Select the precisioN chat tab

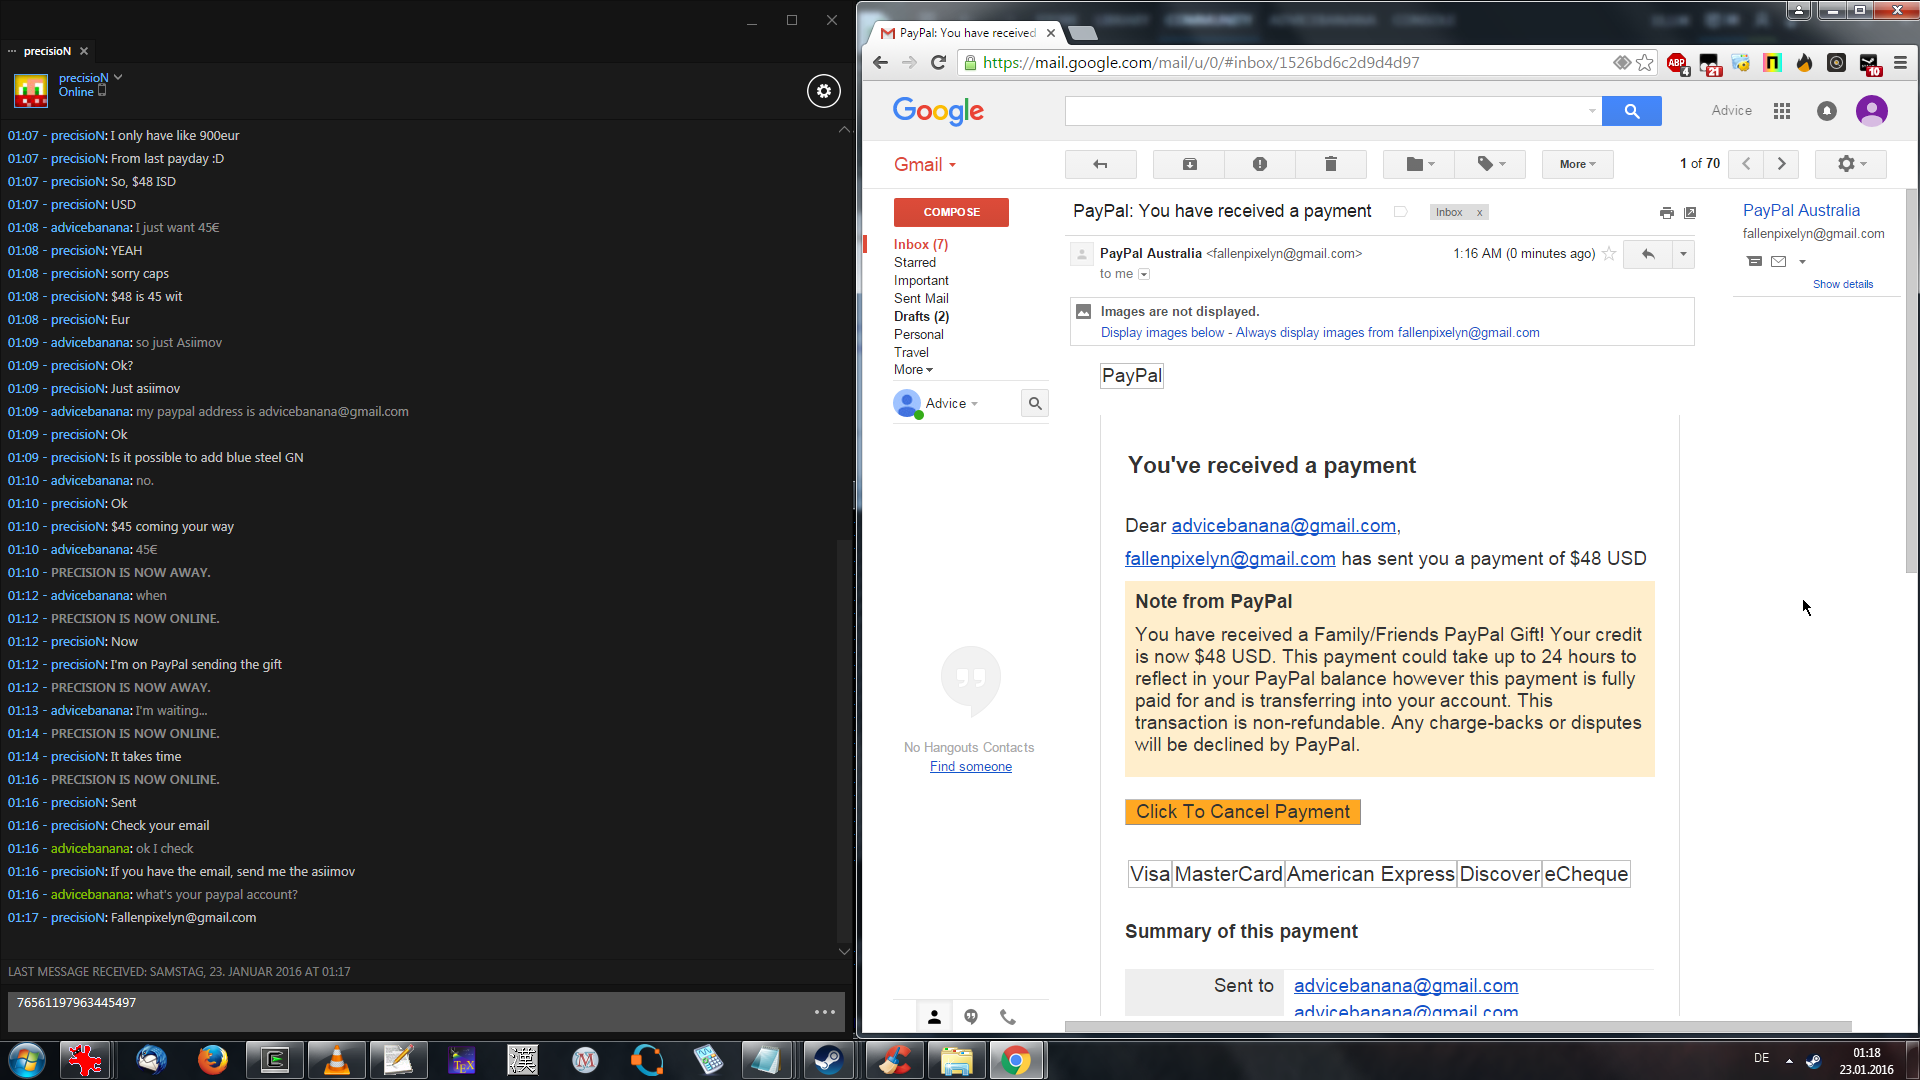tap(47, 51)
